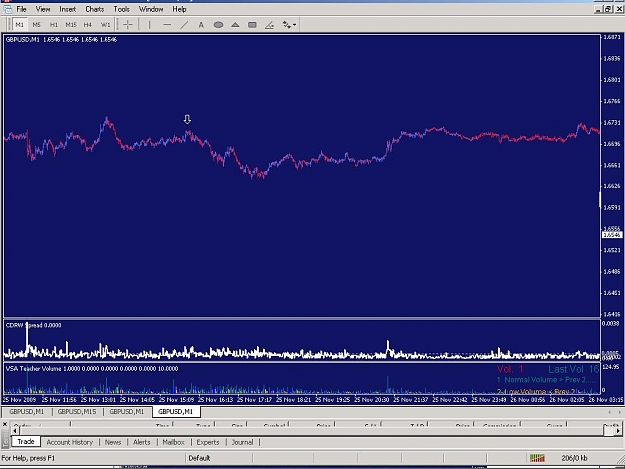This screenshot has height=469, width=625.
Task: Open the File menu
Action: click(x=21, y=9)
